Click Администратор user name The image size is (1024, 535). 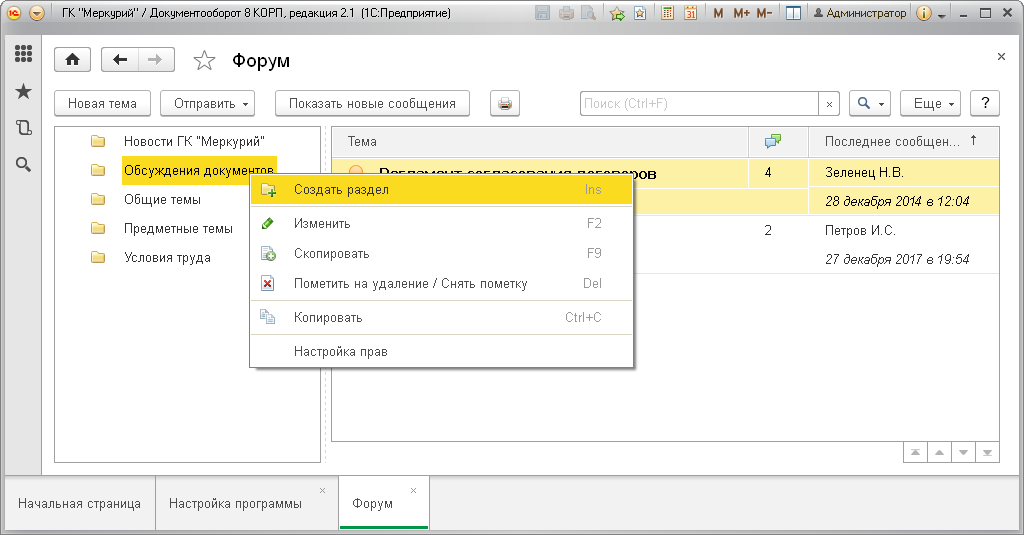click(860, 12)
